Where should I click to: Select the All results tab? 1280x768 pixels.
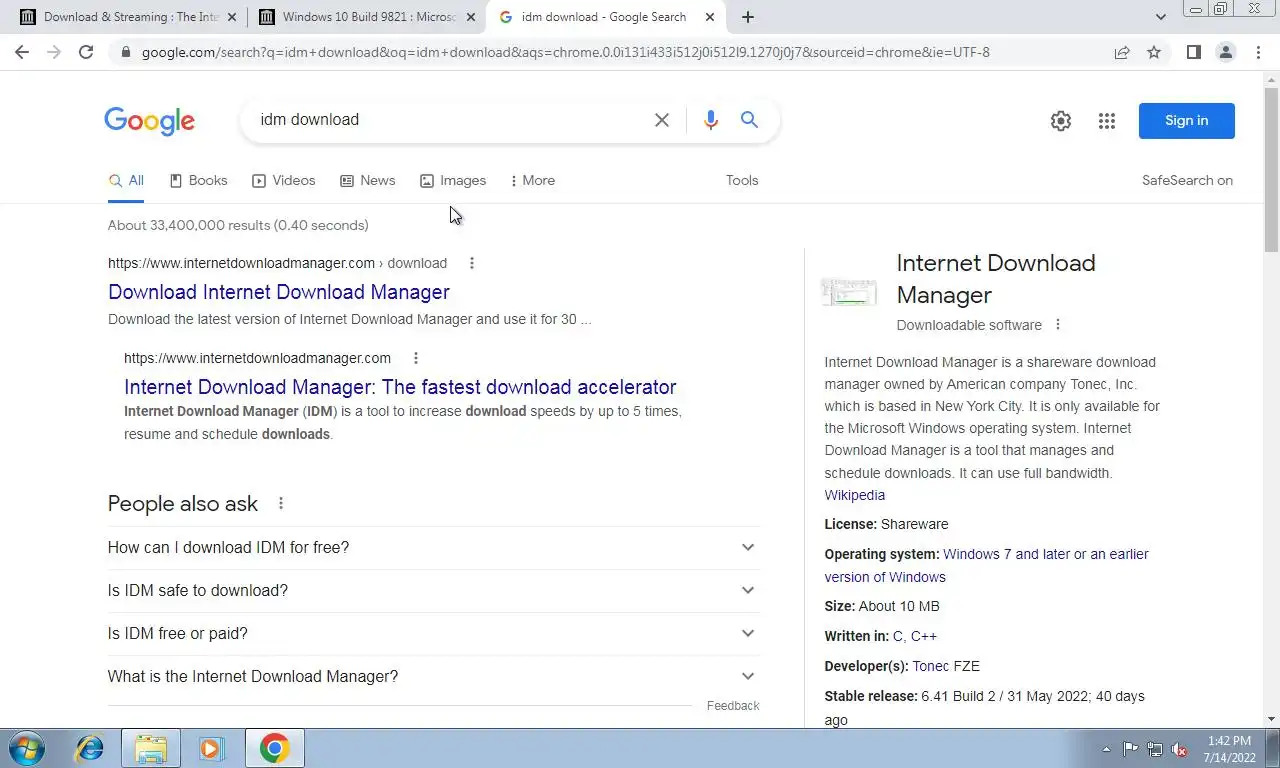click(126, 181)
